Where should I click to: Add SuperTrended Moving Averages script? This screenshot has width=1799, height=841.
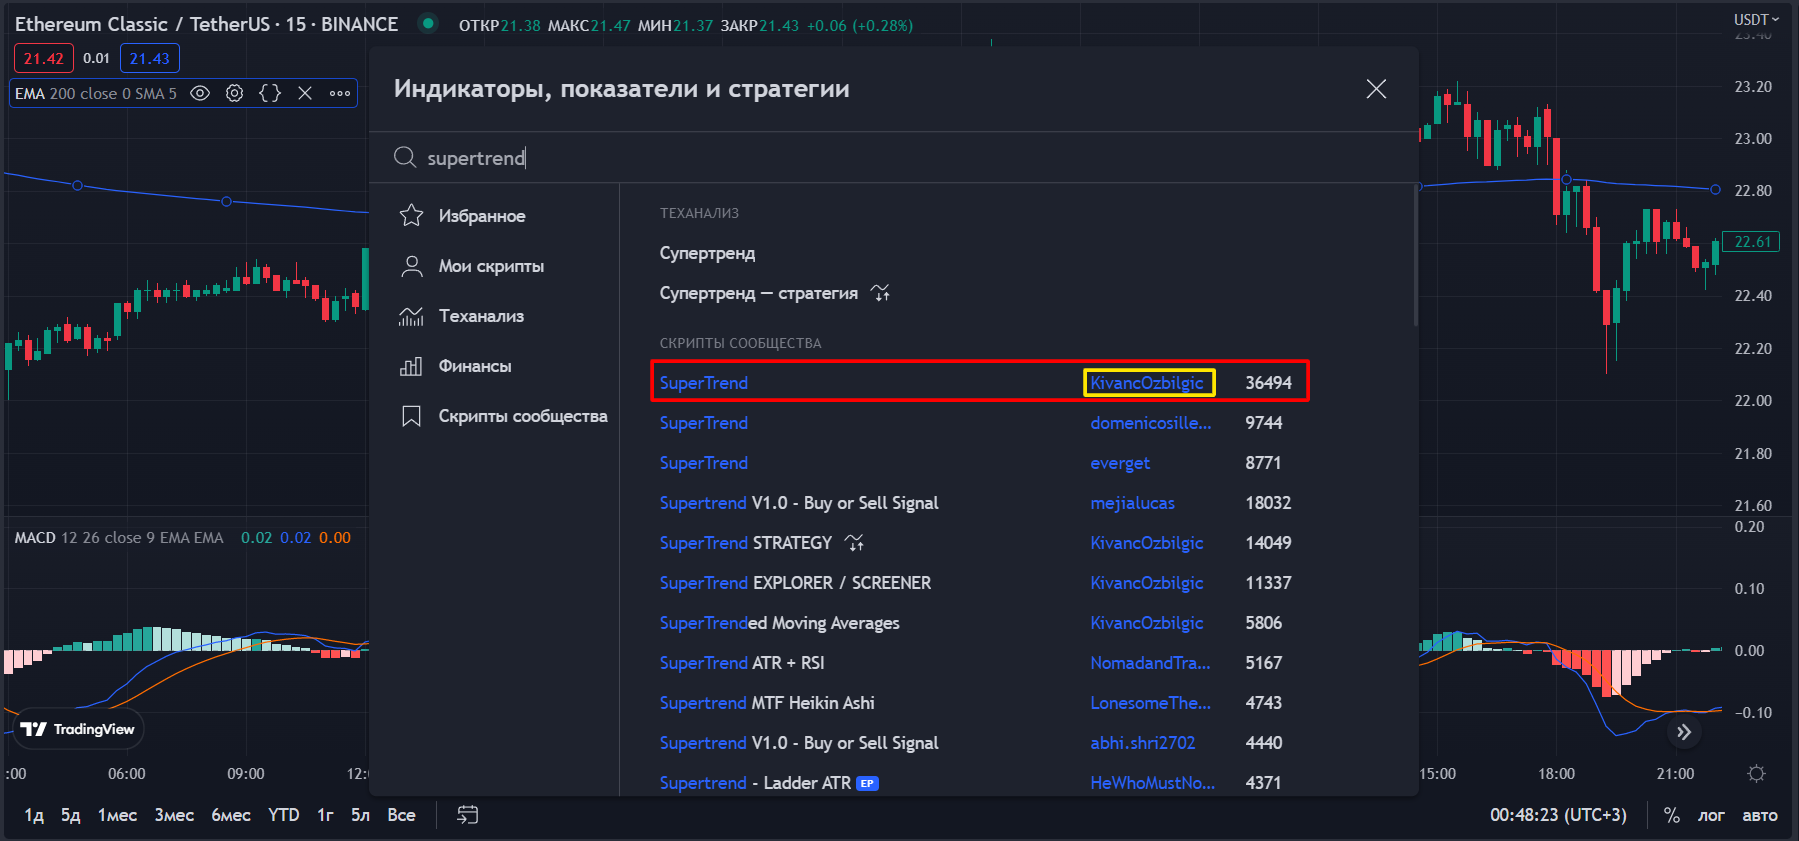[779, 623]
